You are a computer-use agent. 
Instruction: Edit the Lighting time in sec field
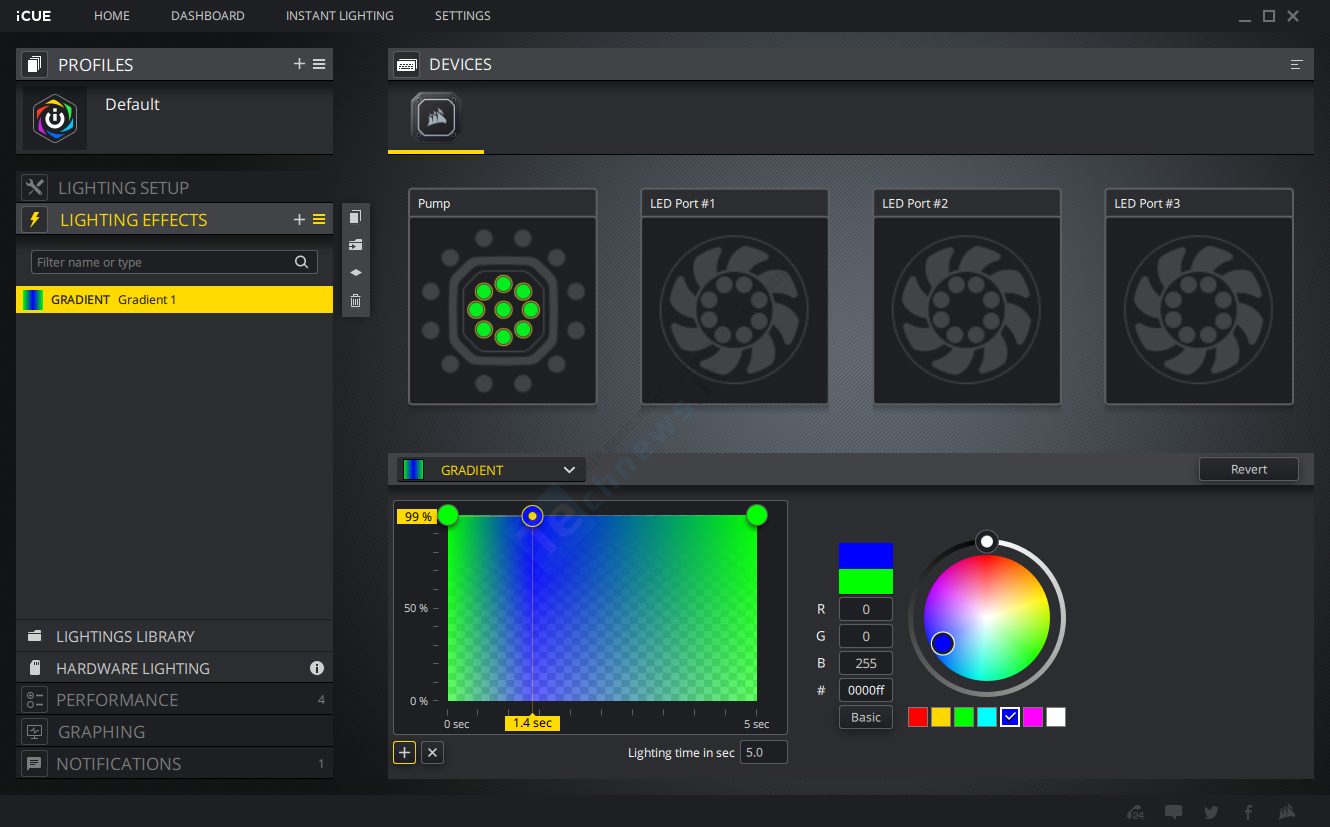click(x=764, y=753)
